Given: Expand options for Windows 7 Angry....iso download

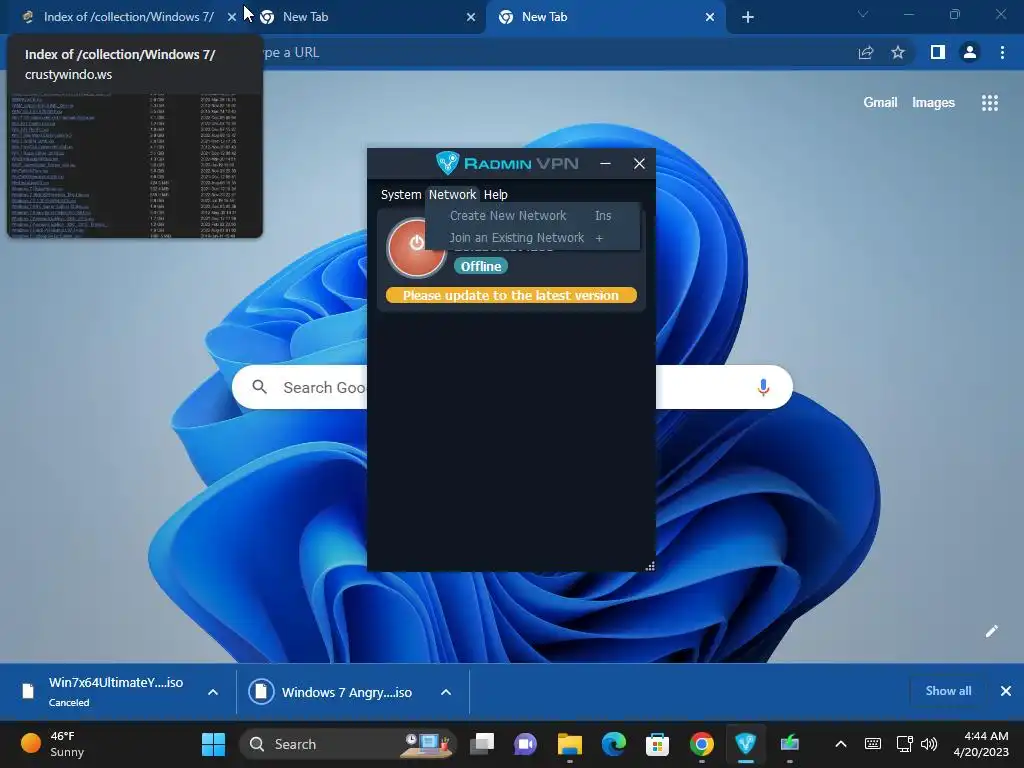Looking at the screenshot, I should (446, 692).
